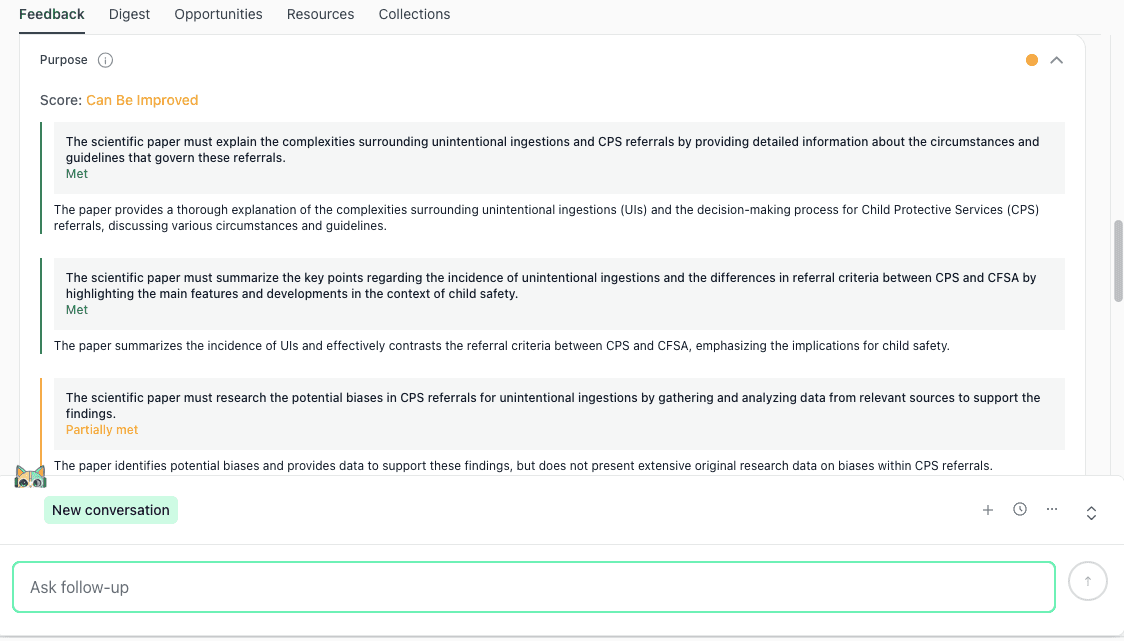Open the Opportunities tab
Screen dimensions: 1124x641
[x=218, y=14]
